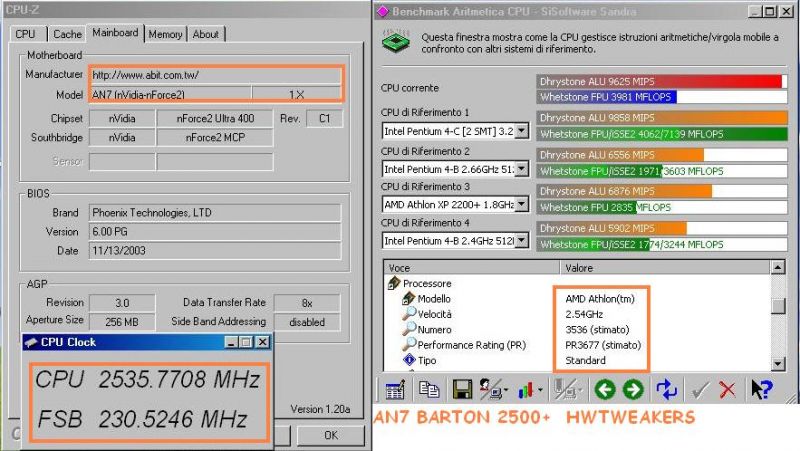Save results with the floppy disk icon
The height and width of the screenshot is (451, 800).
click(x=462, y=390)
